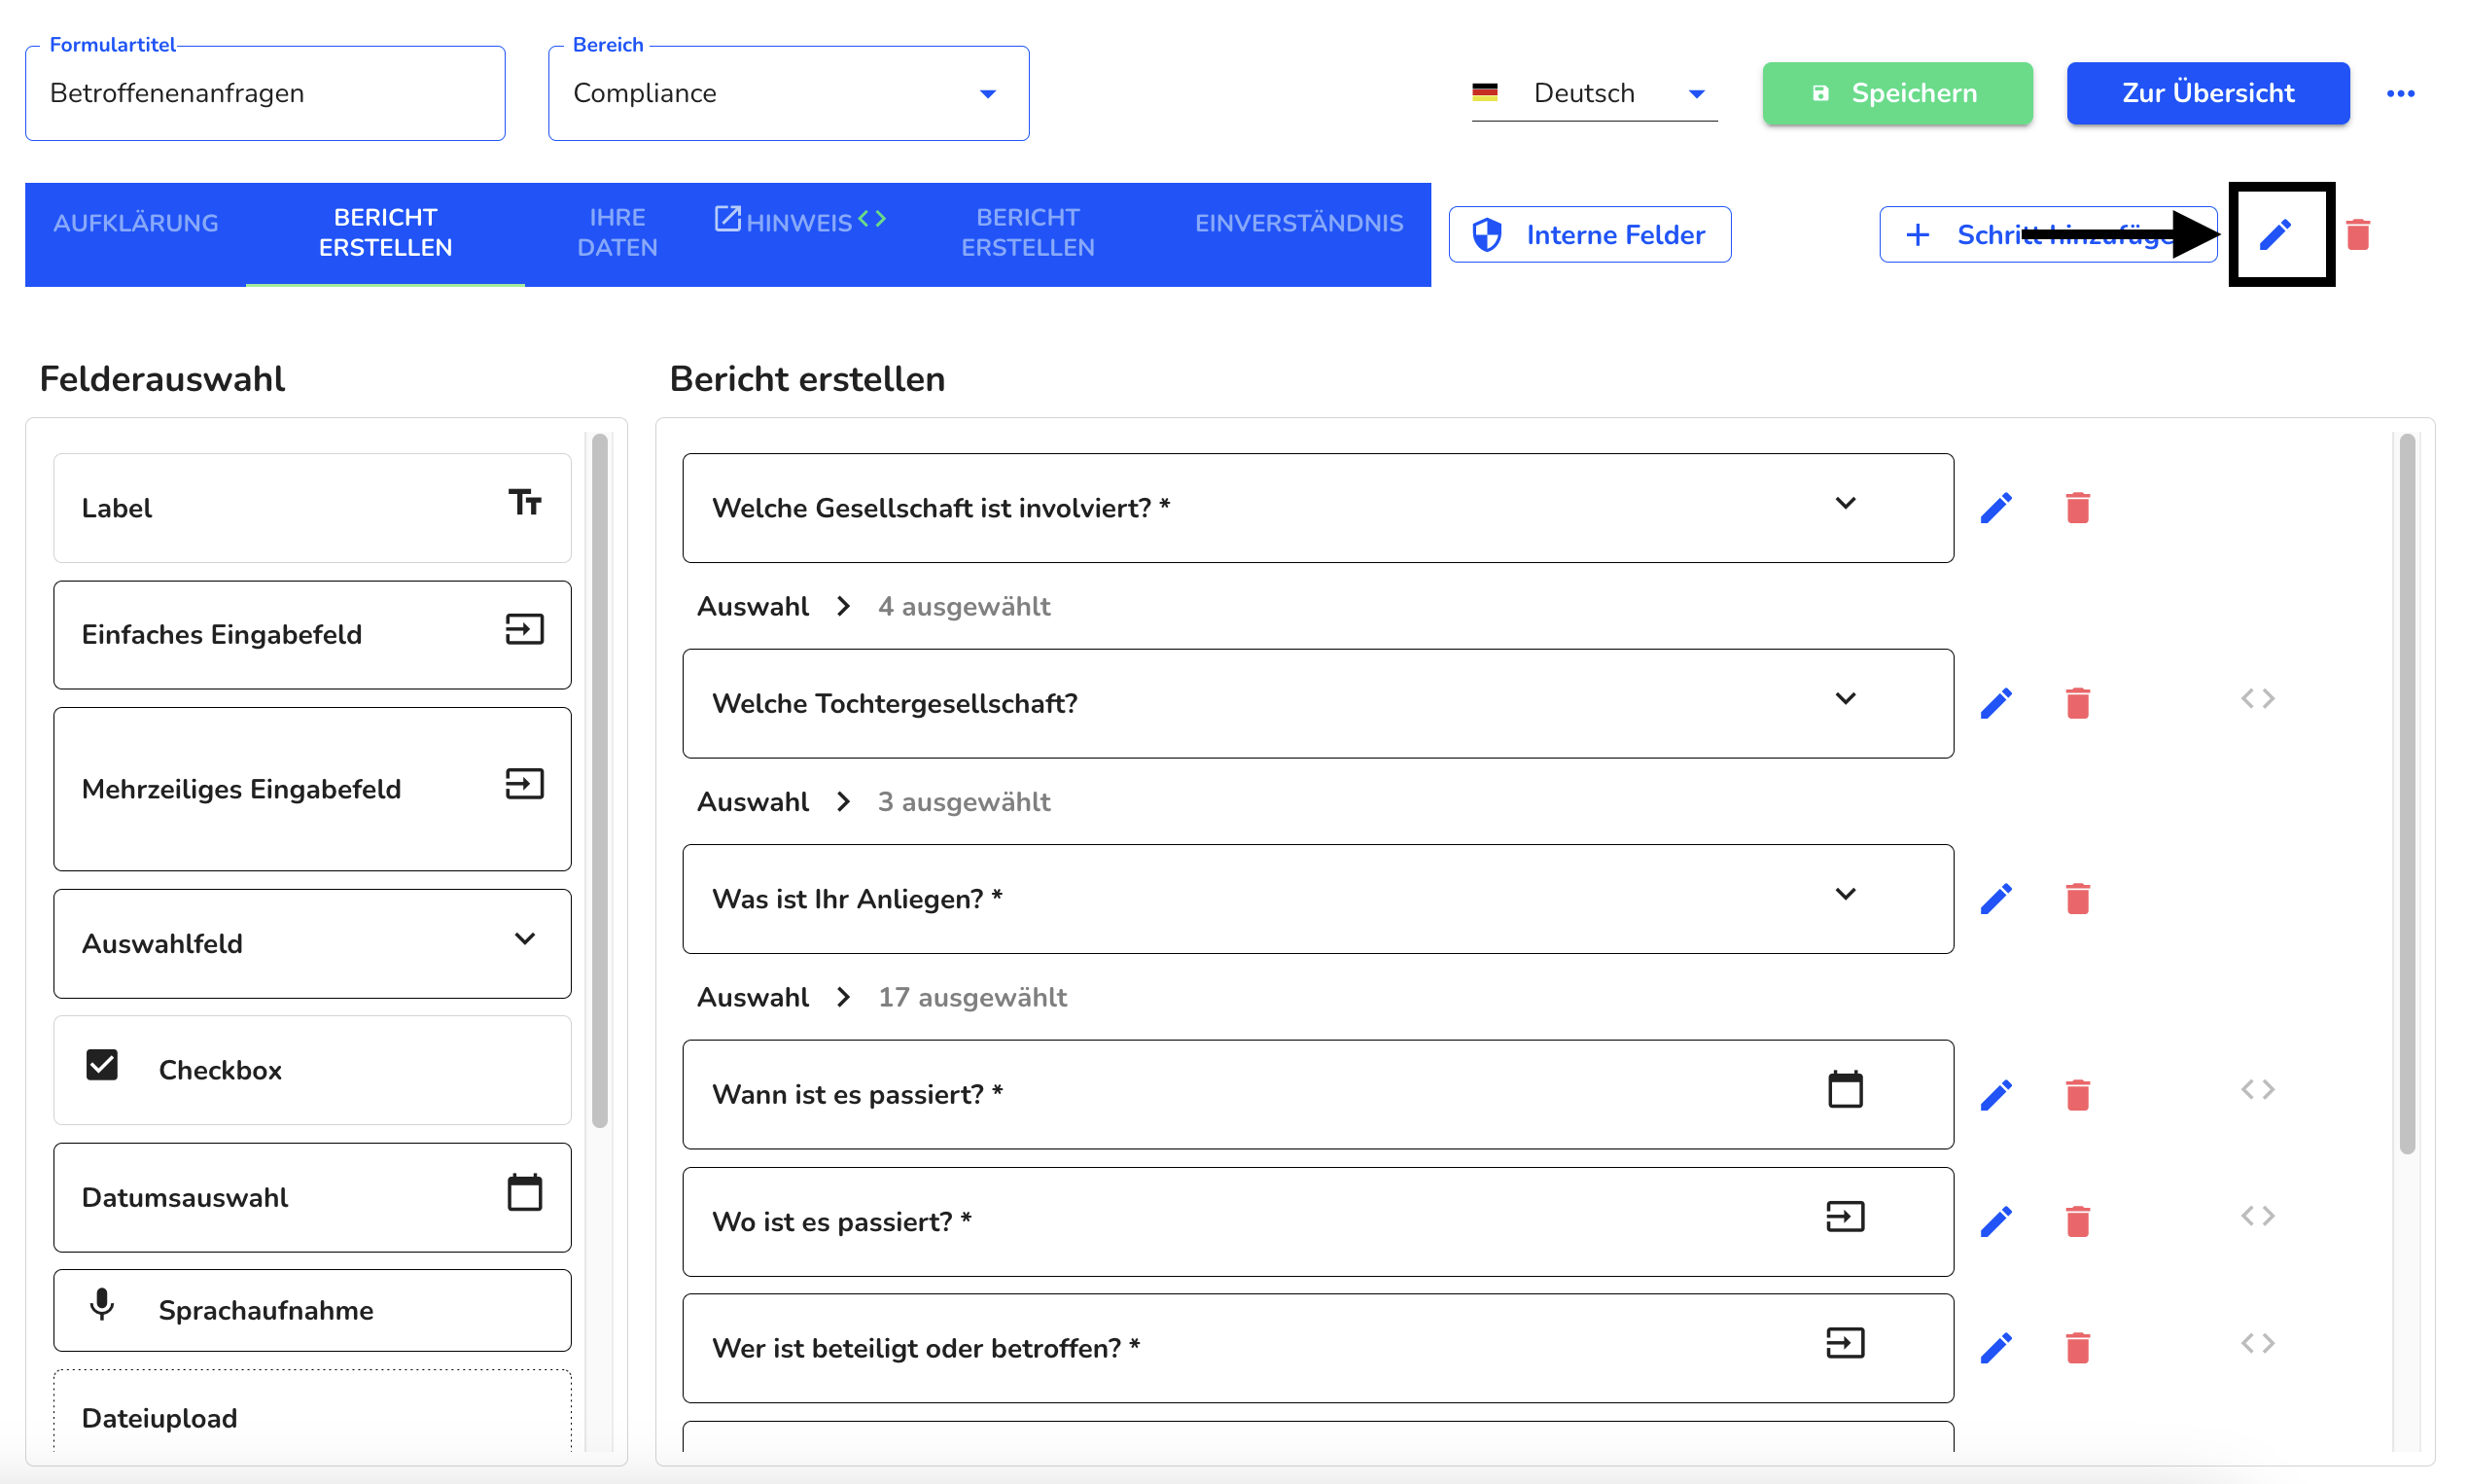Expand the 'Was ist Ihr Anliegen?' dropdown chevron

[x=1845, y=894]
